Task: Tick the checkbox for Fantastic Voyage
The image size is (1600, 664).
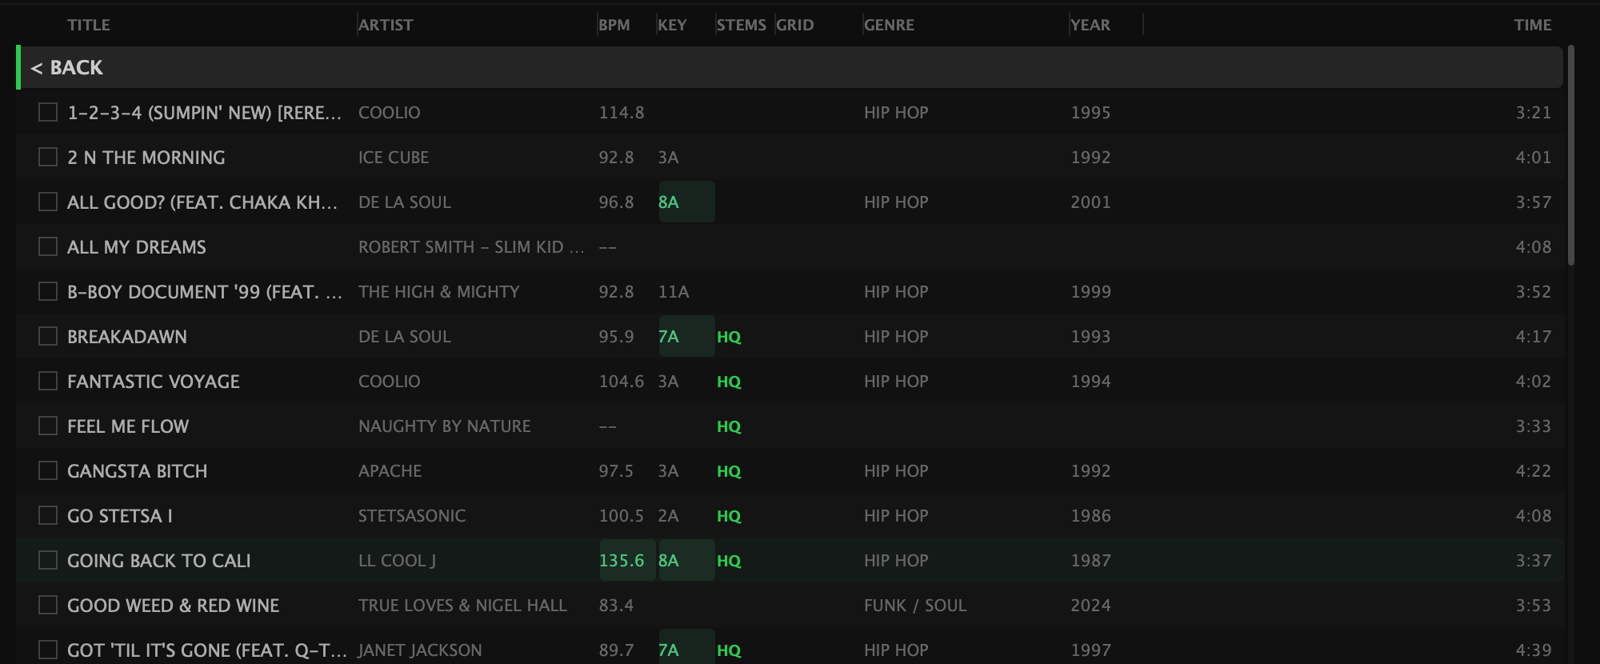Action: tap(48, 381)
